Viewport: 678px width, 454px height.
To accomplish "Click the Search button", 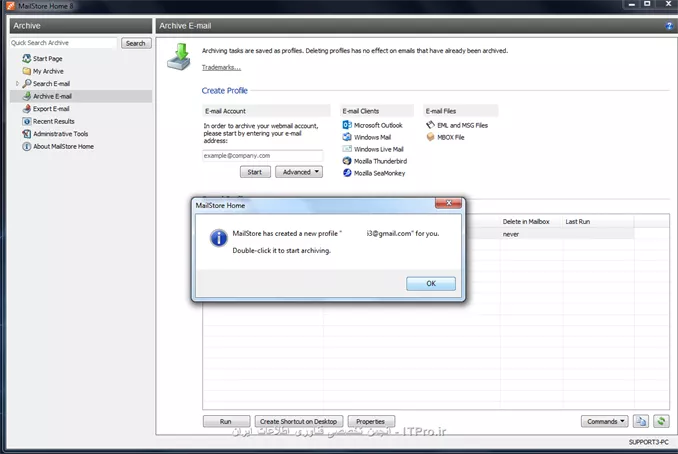I will click(136, 43).
